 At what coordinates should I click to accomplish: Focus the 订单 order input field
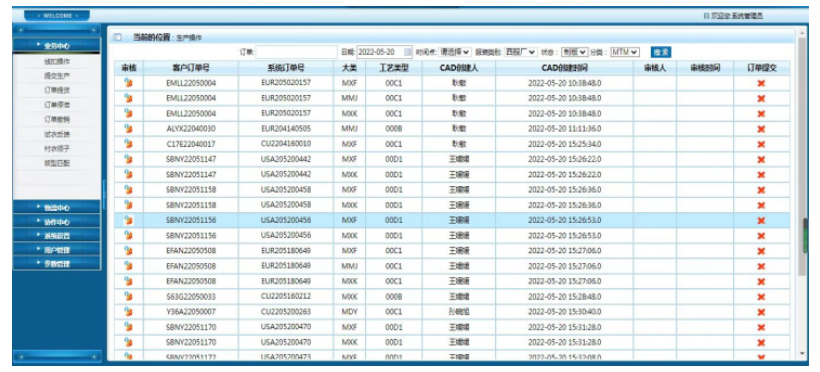[297, 52]
